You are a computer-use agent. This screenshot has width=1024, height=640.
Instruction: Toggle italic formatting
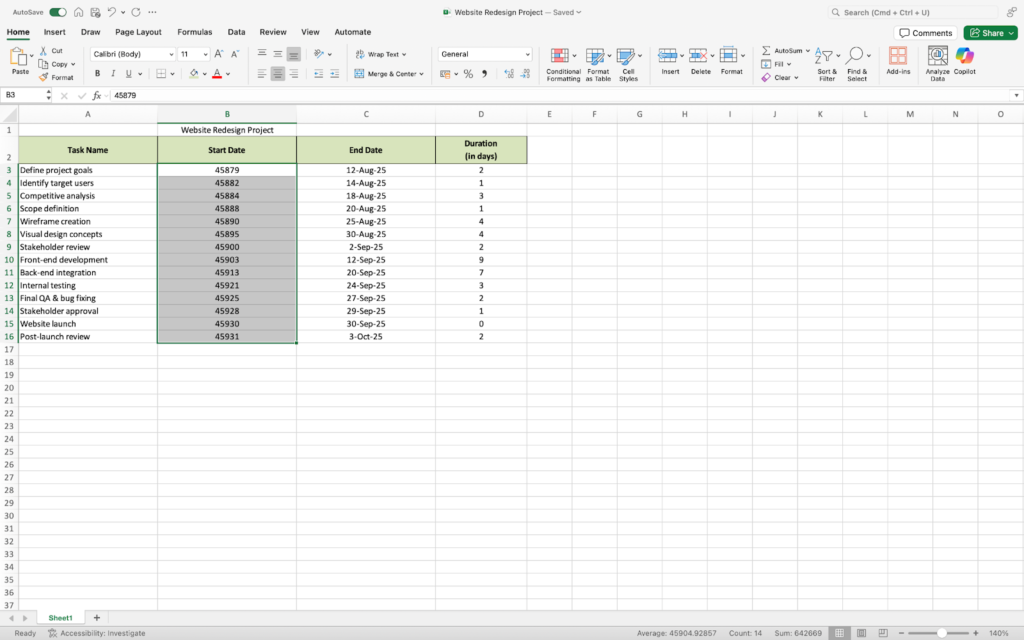pyautogui.click(x=113, y=74)
